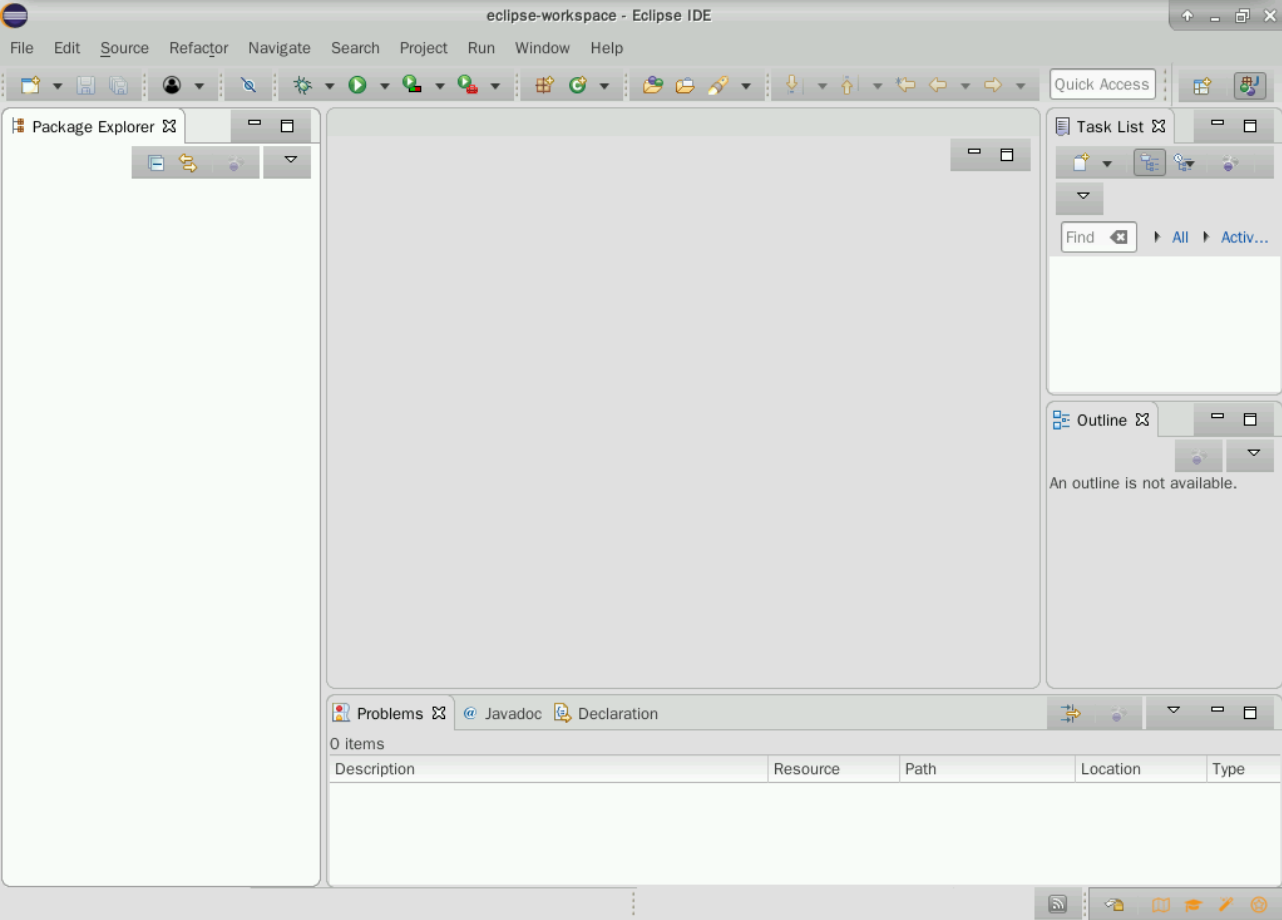Toggle Categorized presentation in Task List
1282x920 pixels.
click(1149, 163)
